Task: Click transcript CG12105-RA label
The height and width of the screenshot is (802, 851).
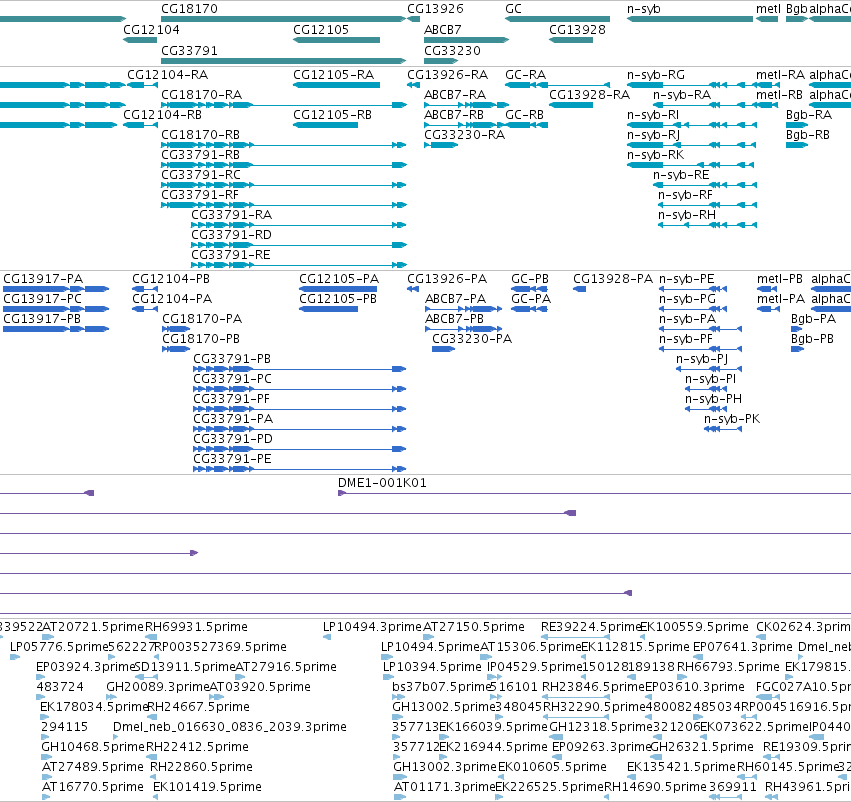Action: click(334, 75)
